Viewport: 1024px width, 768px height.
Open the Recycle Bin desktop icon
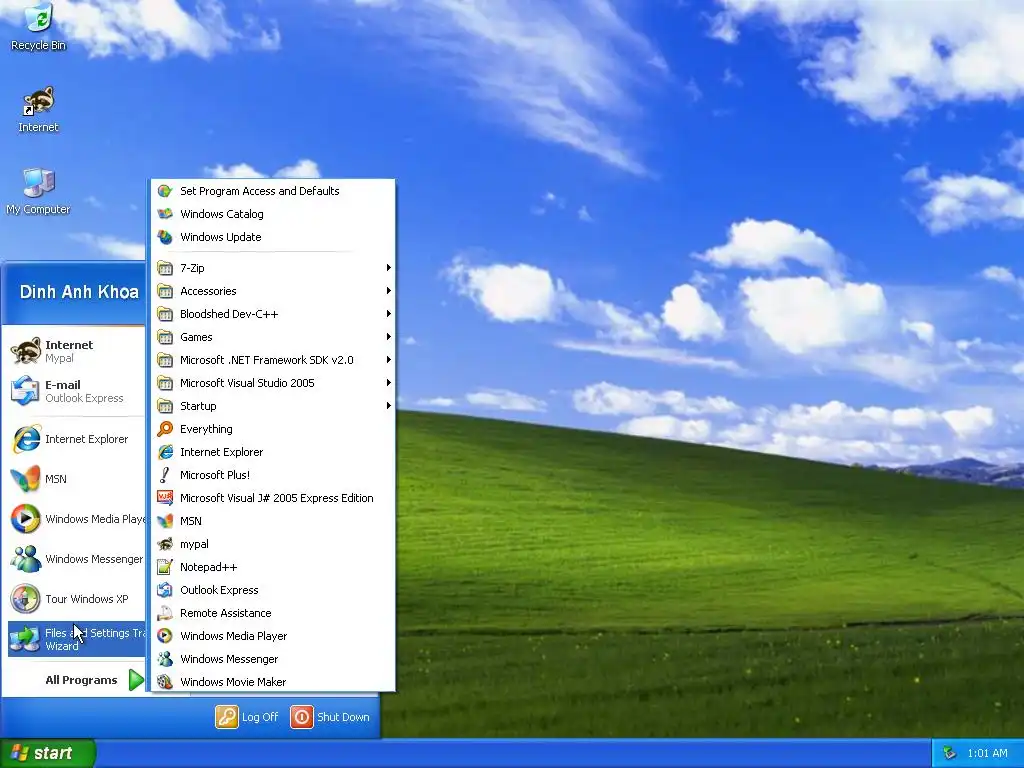[x=39, y=26]
